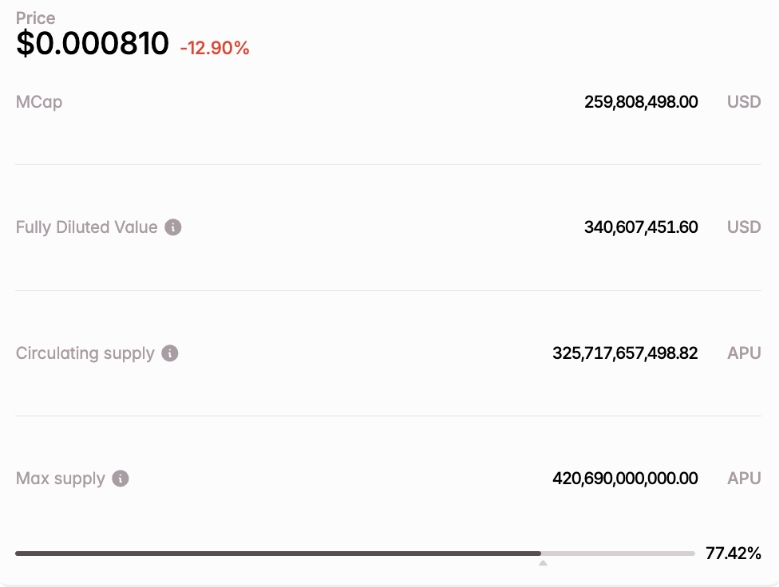Click the MCap label
This screenshot has width=779, height=587.
[x=39, y=102]
